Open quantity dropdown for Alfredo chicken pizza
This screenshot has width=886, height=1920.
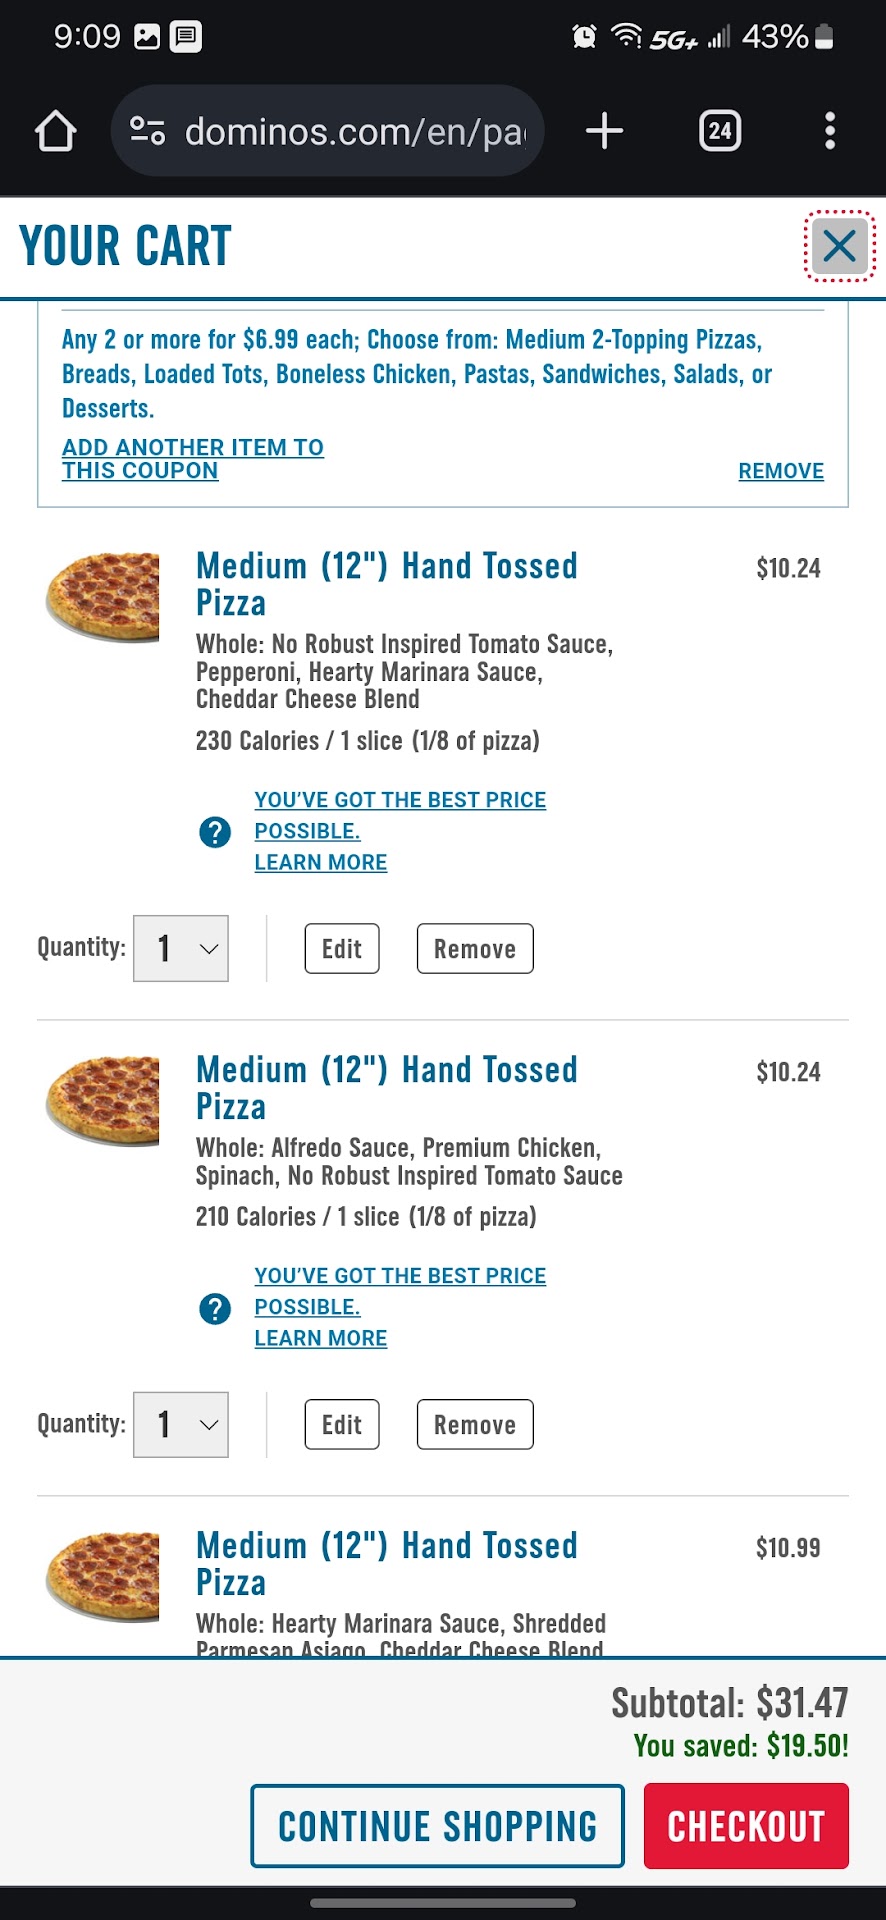[x=181, y=1424]
